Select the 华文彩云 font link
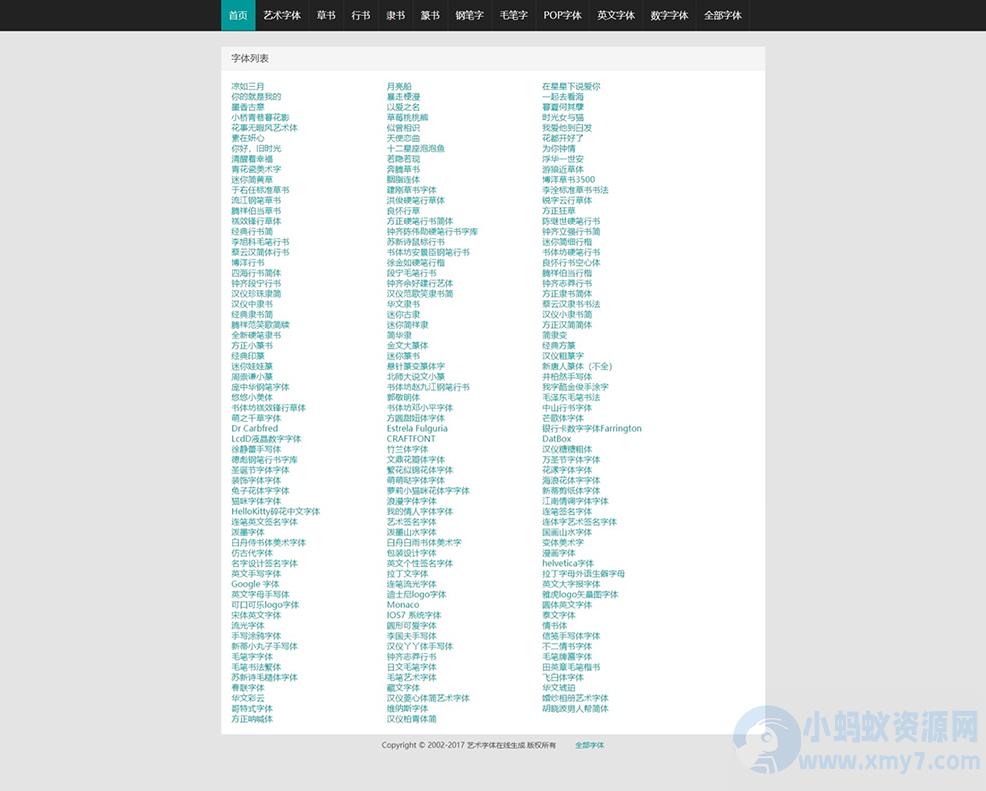The height and width of the screenshot is (791, 986). [248, 699]
